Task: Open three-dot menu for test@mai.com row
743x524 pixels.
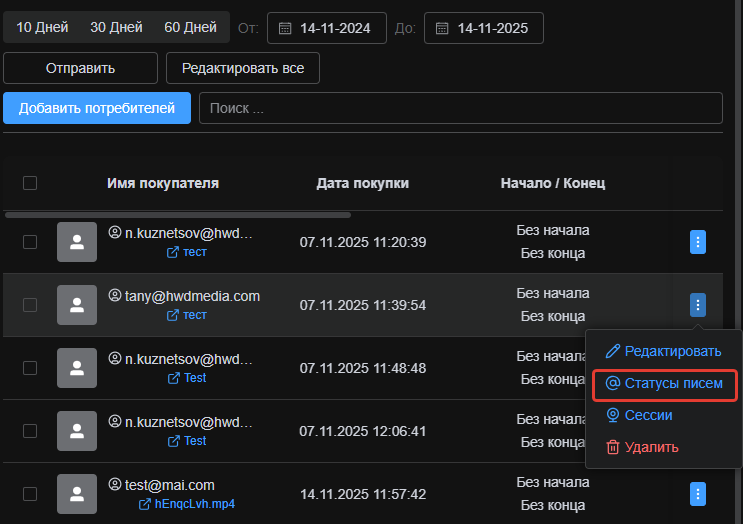Action: coord(698,494)
